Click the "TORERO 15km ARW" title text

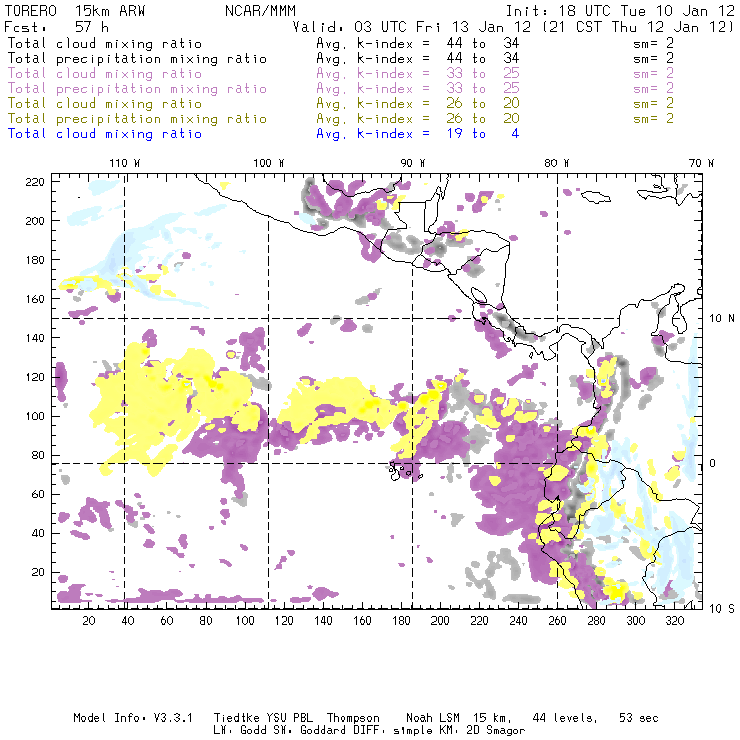[x=75, y=11]
